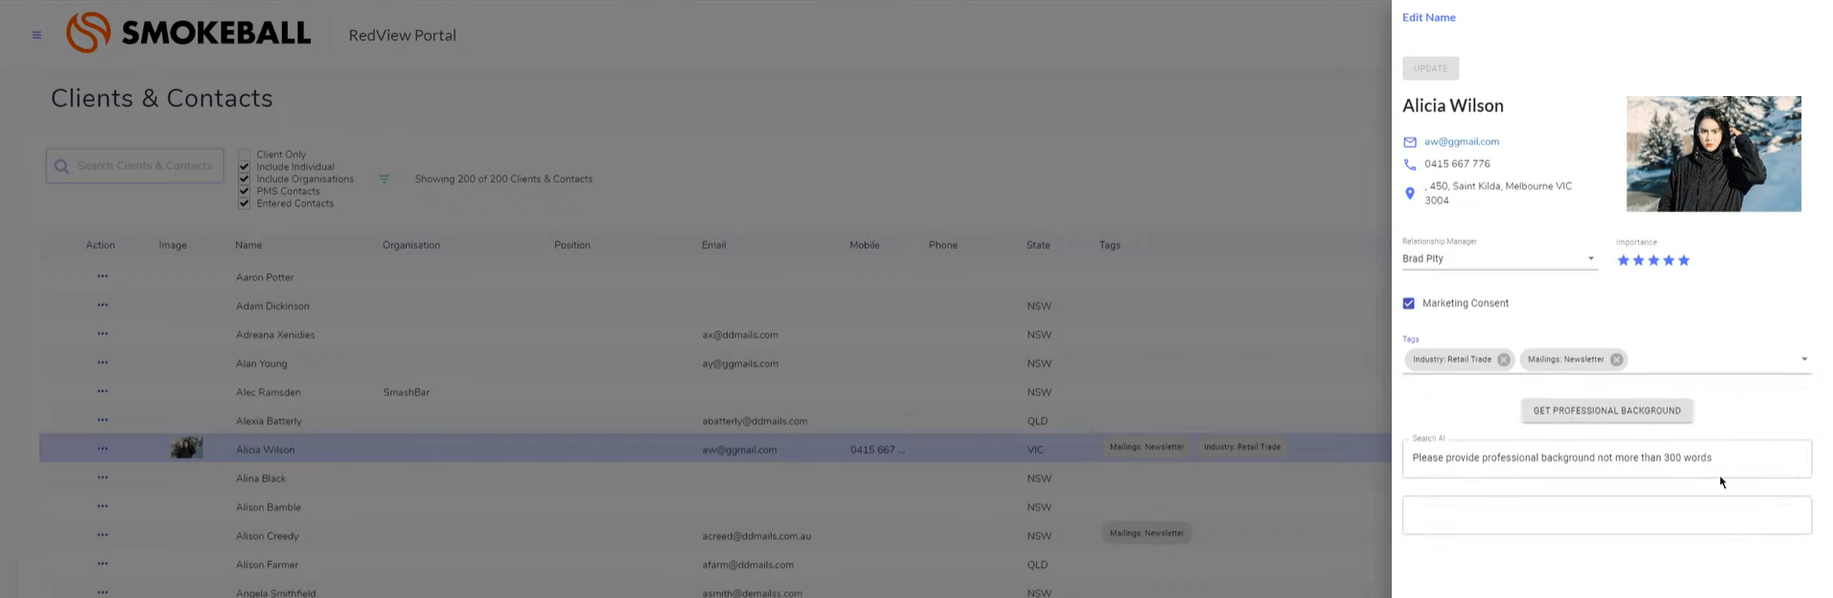Open the hamburger navigation menu
Screen dimensions: 1833x598
[37, 35]
